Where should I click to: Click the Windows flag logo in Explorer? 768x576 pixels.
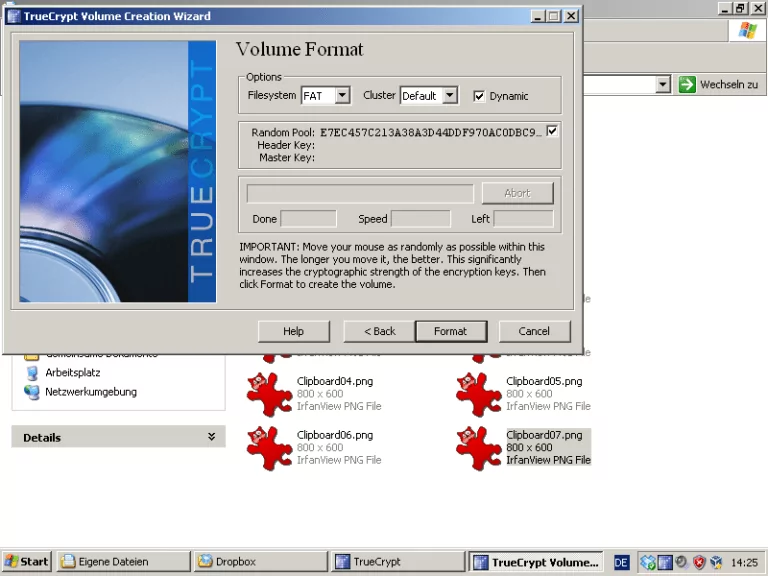(748, 30)
